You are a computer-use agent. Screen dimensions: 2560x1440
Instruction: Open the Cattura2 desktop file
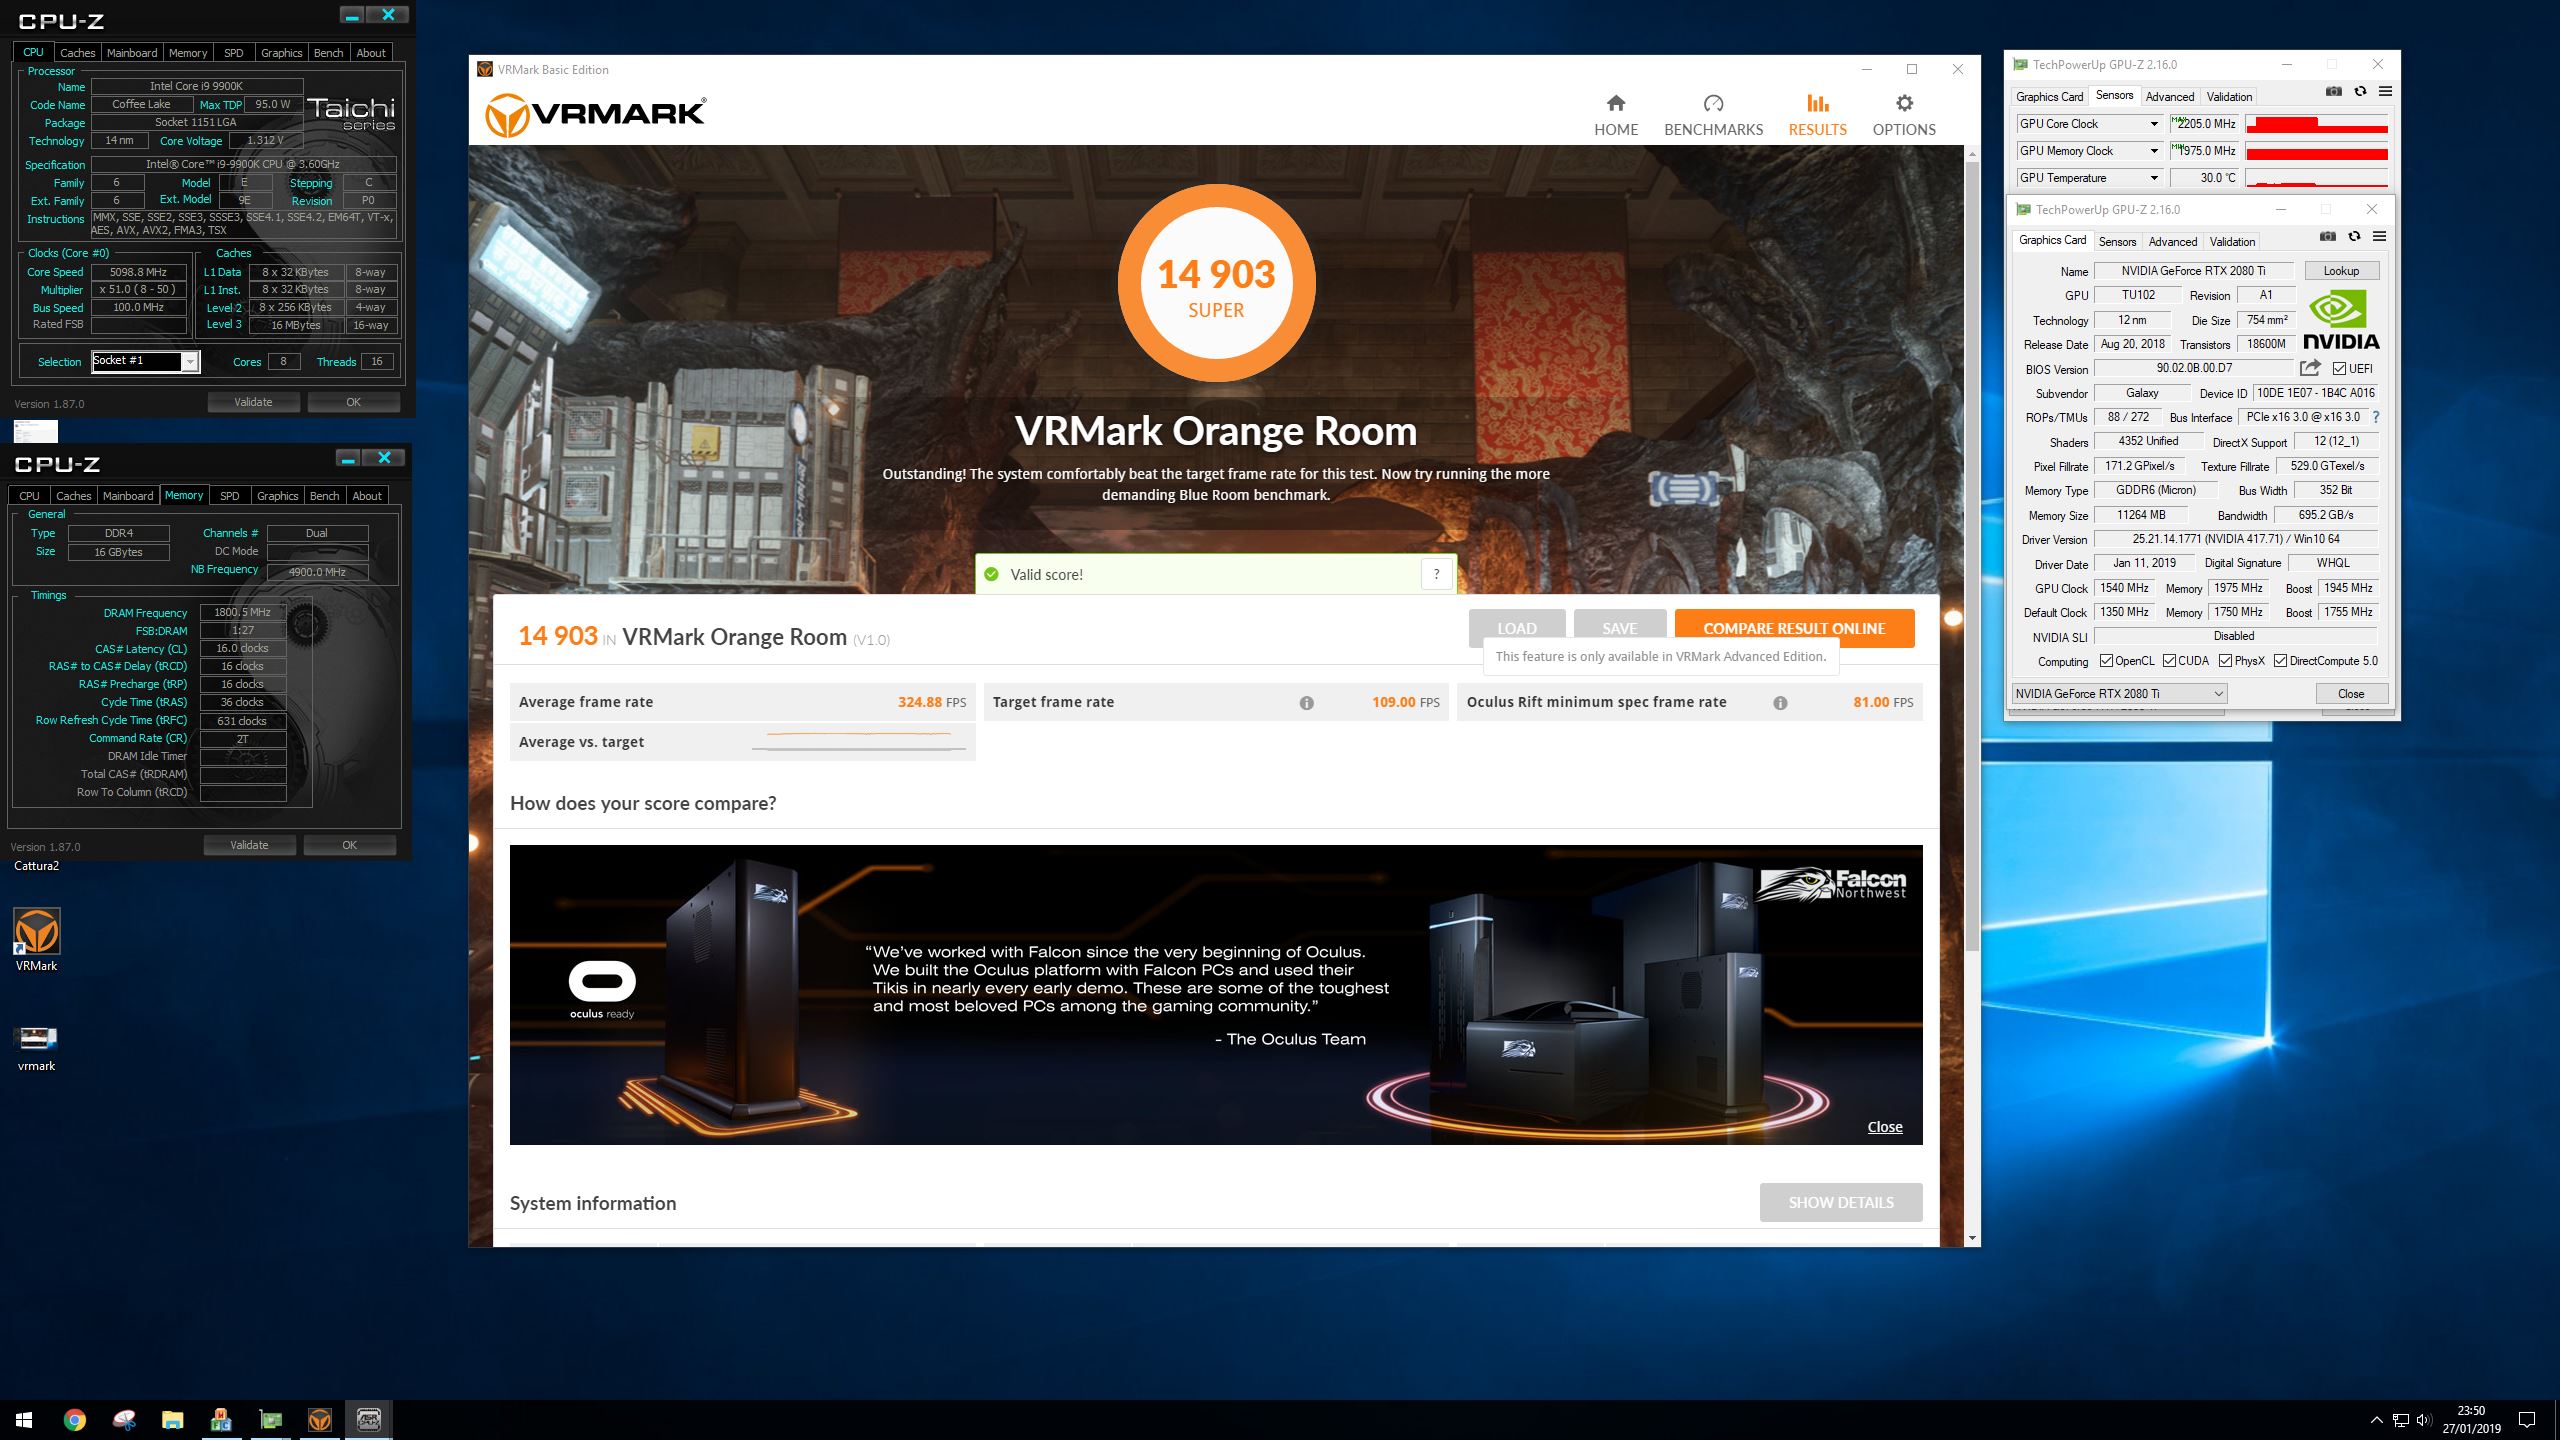click(x=36, y=866)
